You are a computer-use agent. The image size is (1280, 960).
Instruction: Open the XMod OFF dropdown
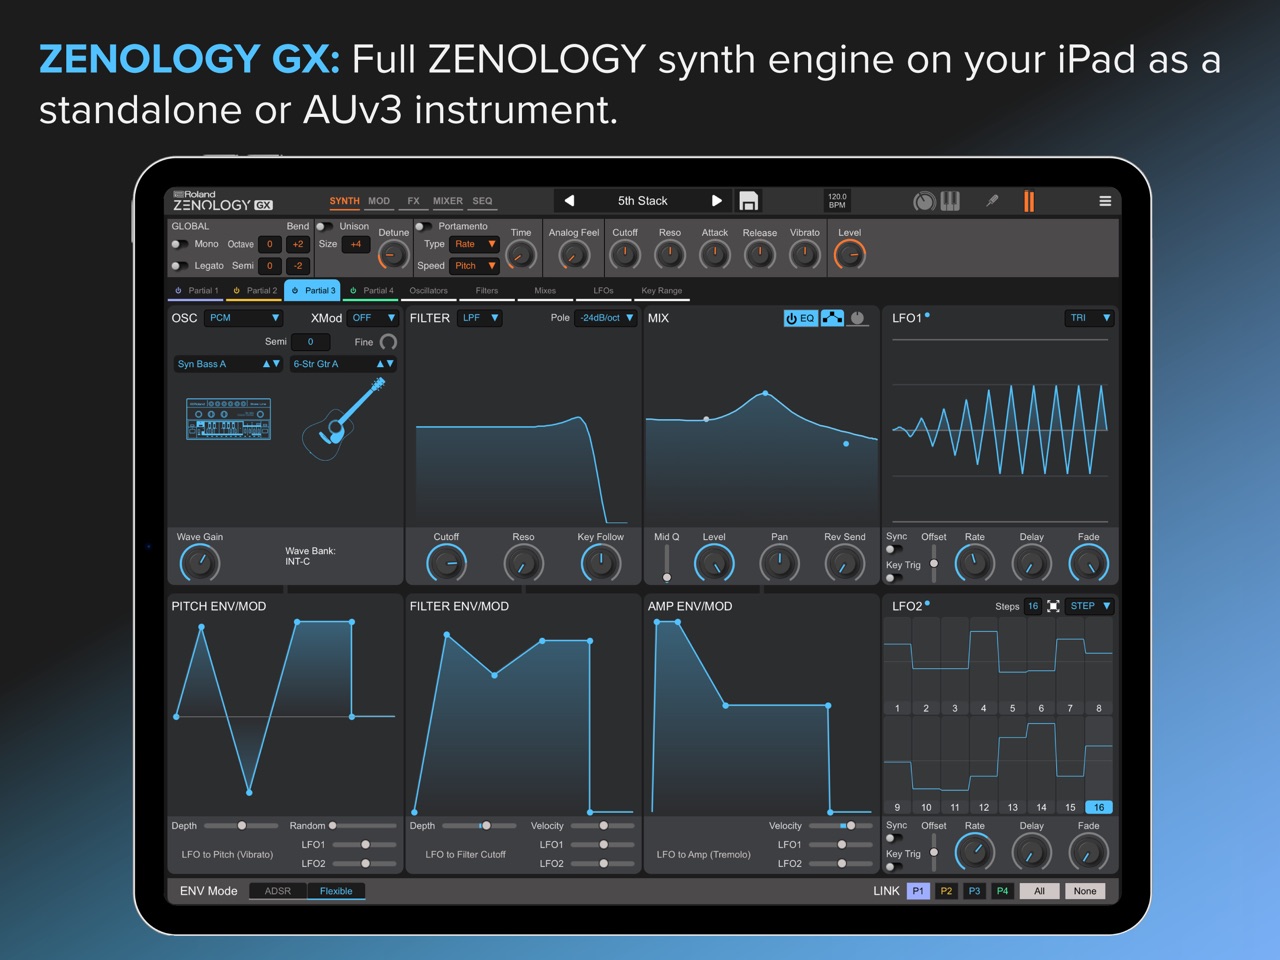(373, 318)
